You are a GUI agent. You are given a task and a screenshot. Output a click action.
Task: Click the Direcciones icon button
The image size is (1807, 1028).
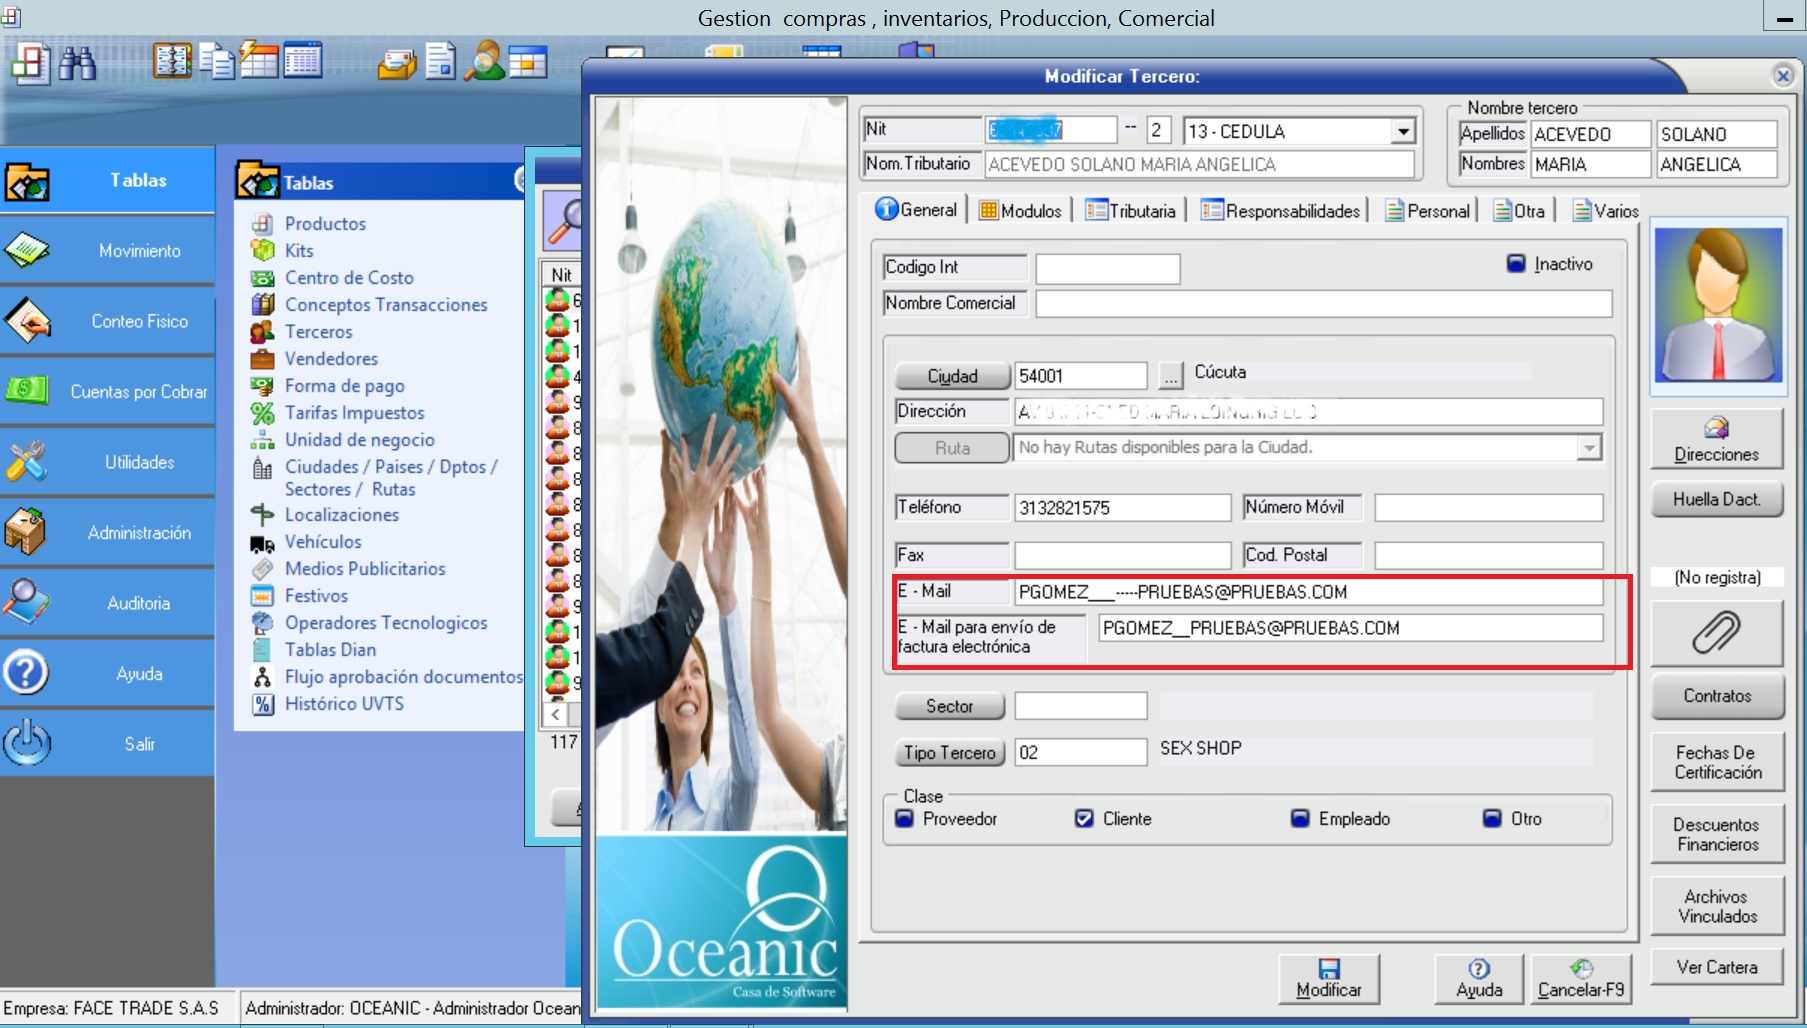coord(1716,439)
